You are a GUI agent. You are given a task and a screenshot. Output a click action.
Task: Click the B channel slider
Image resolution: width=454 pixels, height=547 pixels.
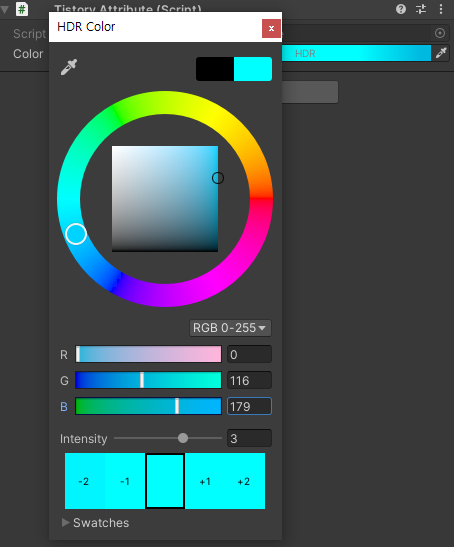tap(148, 406)
